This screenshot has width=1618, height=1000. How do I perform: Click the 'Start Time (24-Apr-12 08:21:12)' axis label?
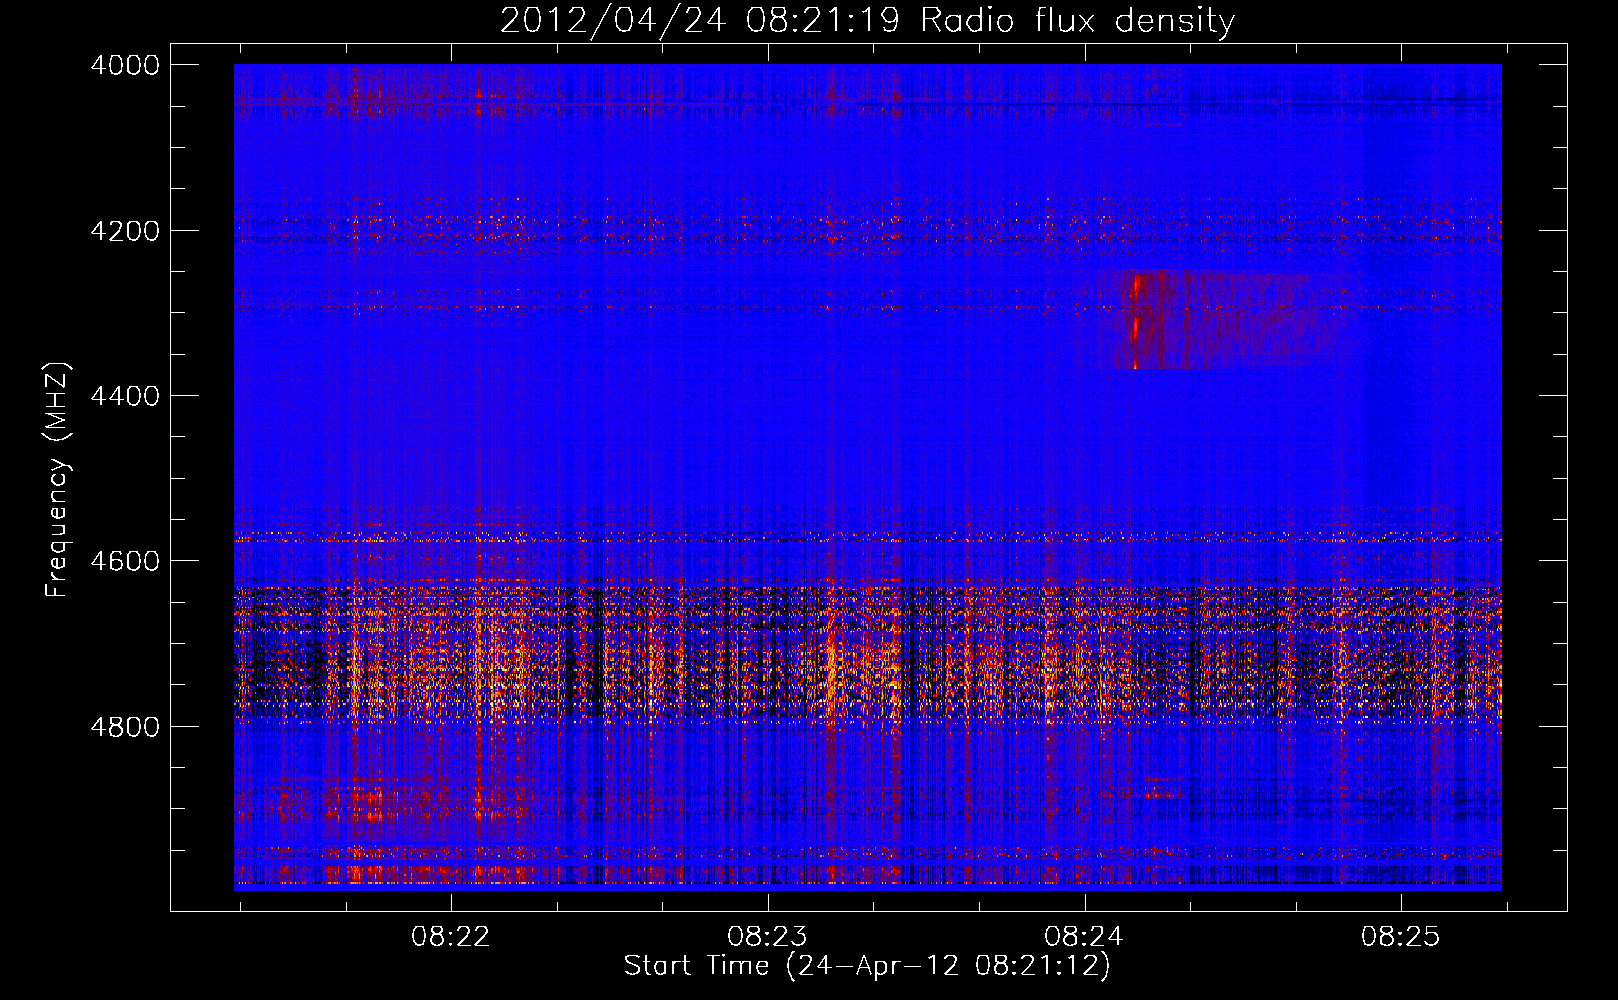click(867, 966)
